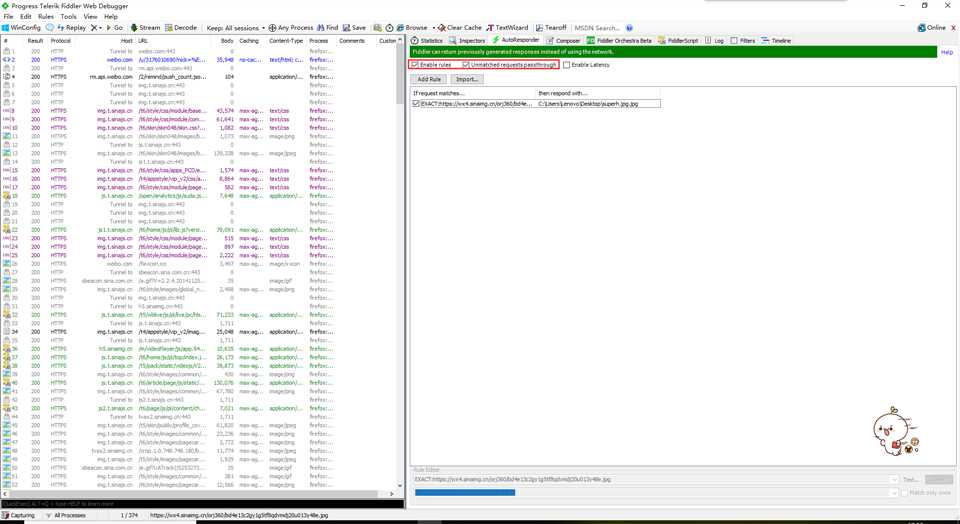Viewport: 960px width, 524px height.
Task: Sort sessions by the Body column header
Action: coord(227,41)
